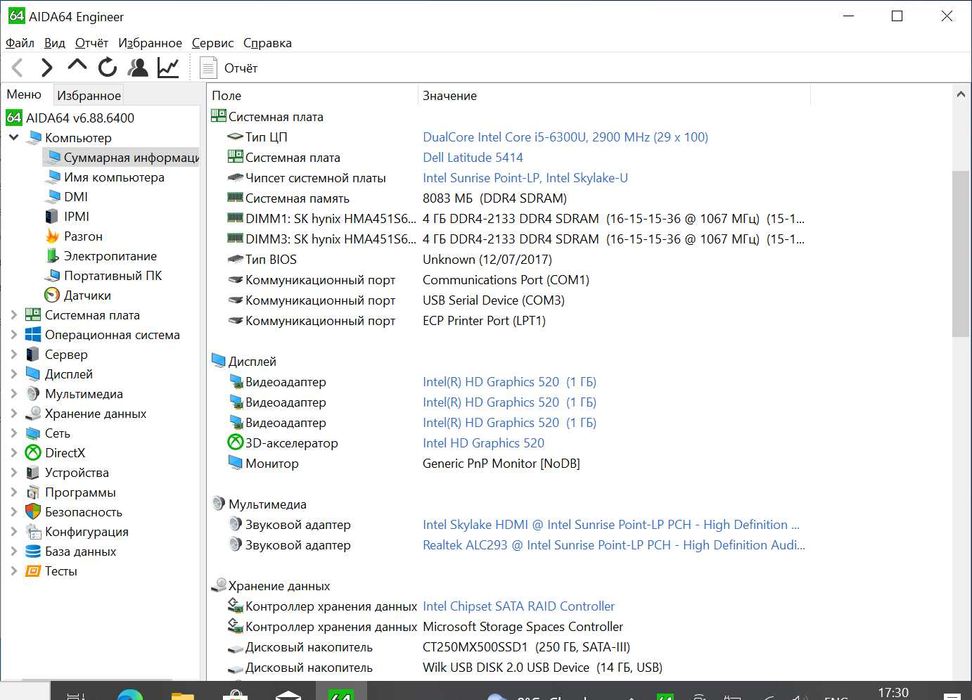Click the vertical scrollbar thumb in report pane
Screen dimensions: 972x700
[960, 254]
